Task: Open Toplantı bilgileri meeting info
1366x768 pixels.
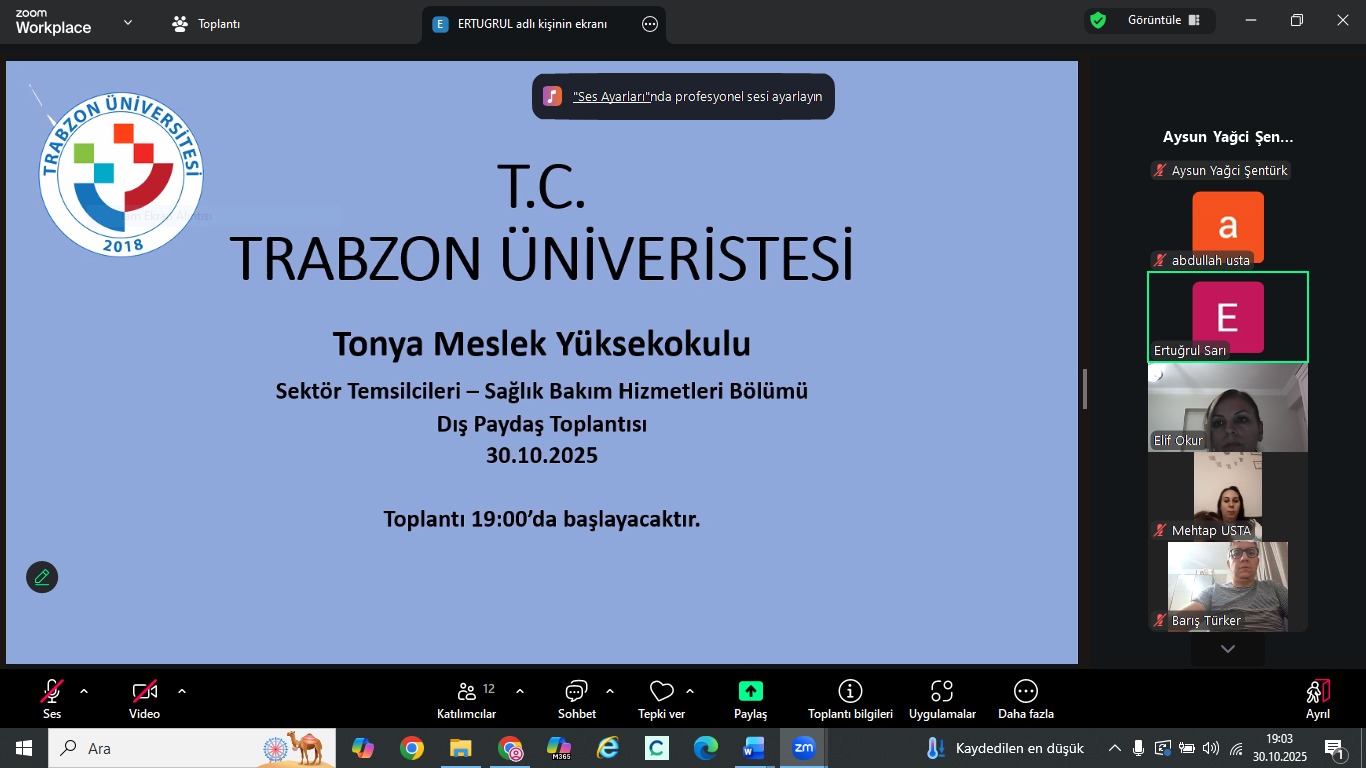Action: pos(850,692)
